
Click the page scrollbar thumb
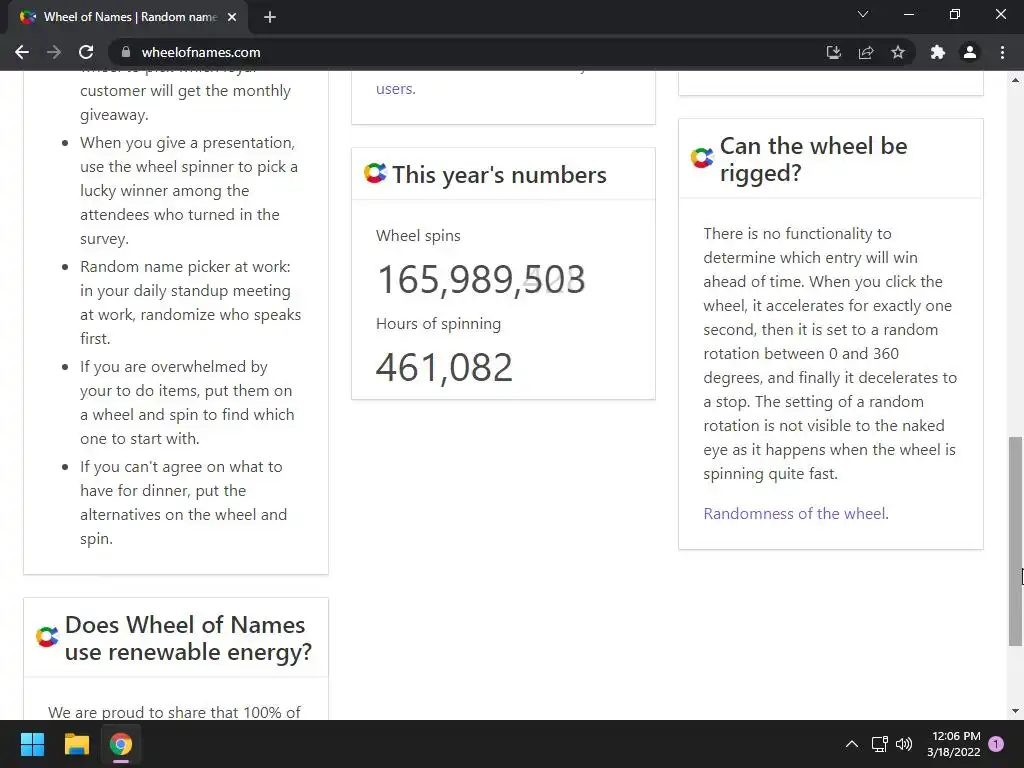click(1015, 541)
